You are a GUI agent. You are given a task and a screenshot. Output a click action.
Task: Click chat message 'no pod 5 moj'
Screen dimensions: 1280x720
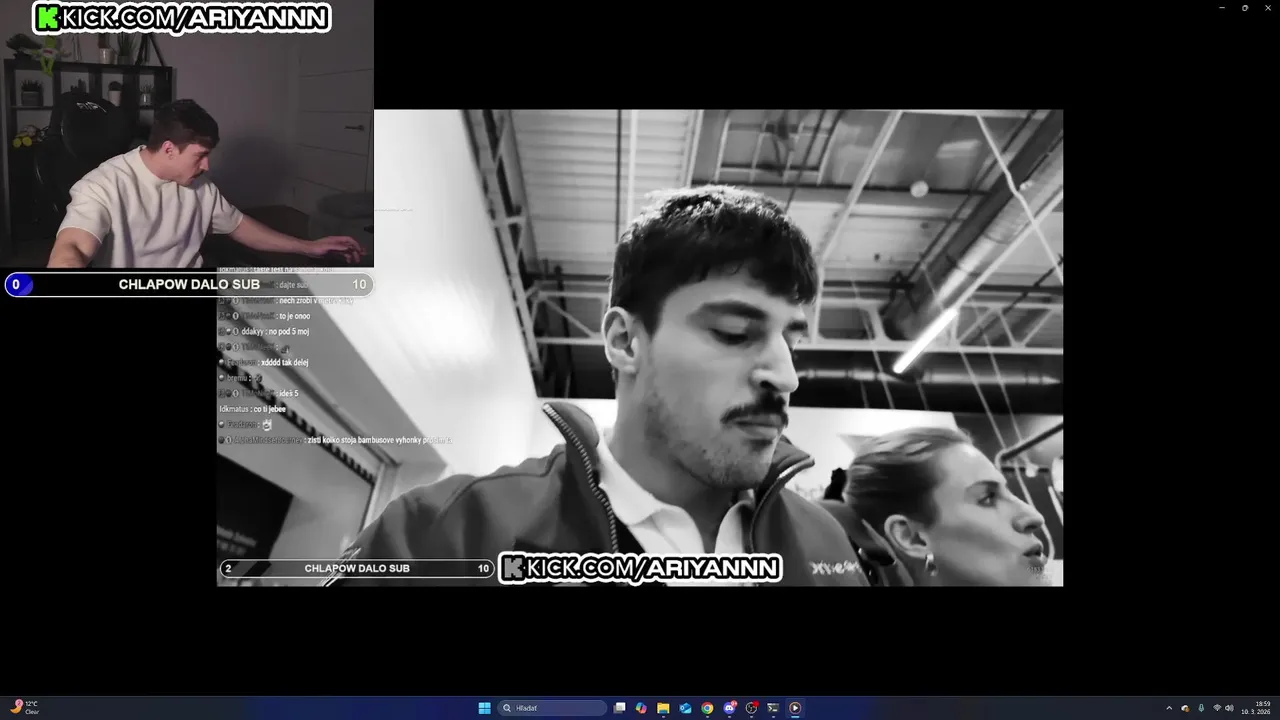pyautogui.click(x=288, y=331)
